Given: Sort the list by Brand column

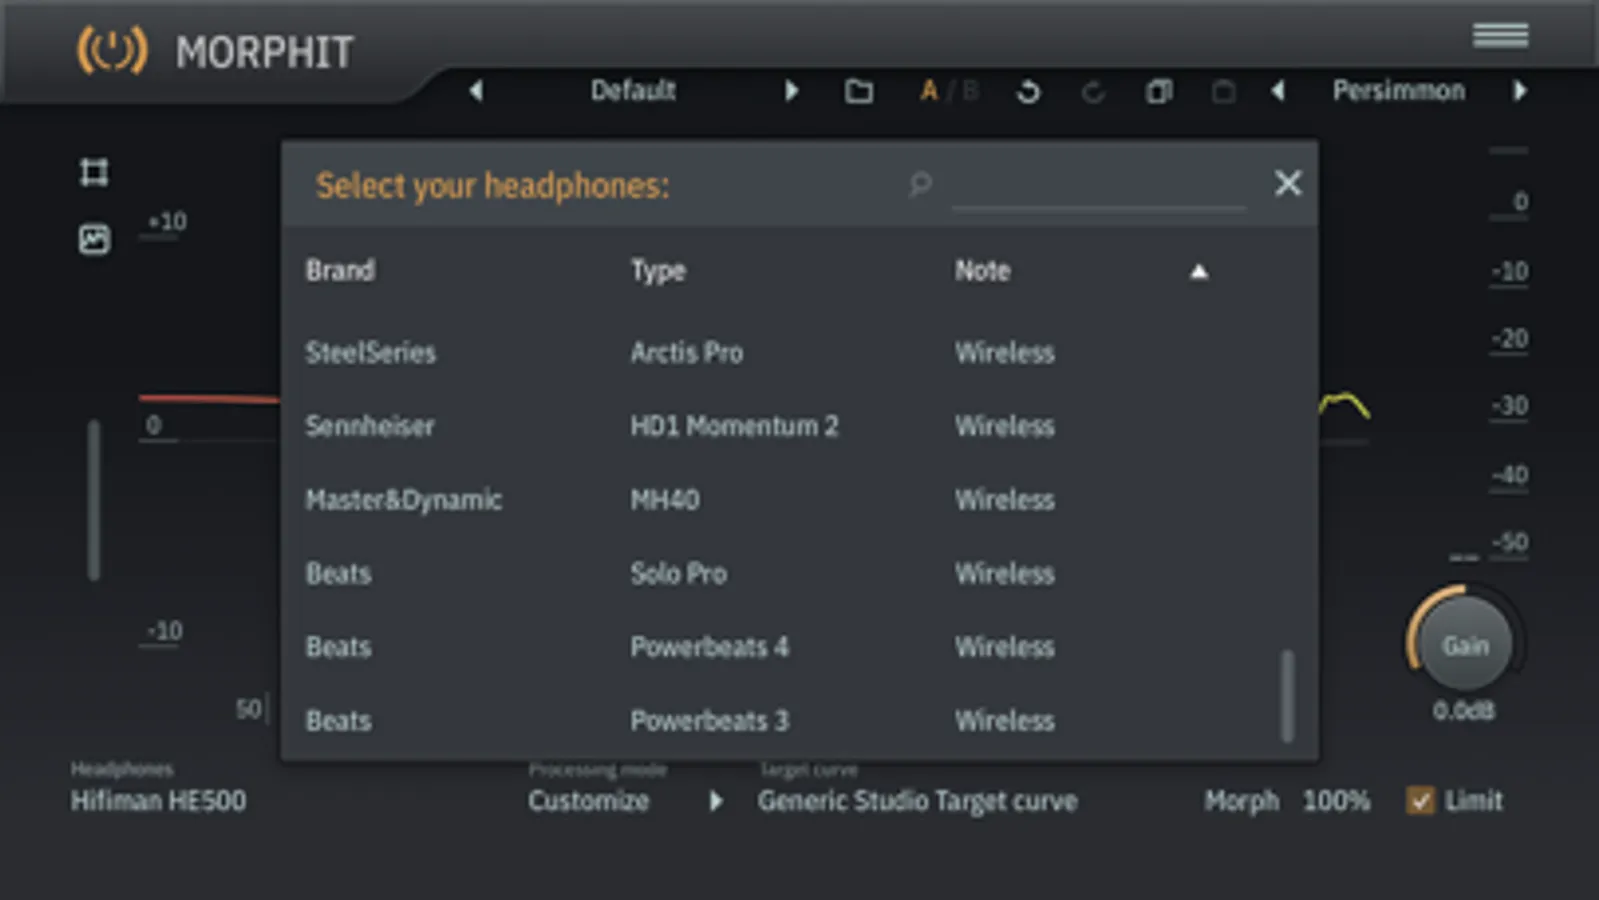Looking at the screenshot, I should 340,271.
